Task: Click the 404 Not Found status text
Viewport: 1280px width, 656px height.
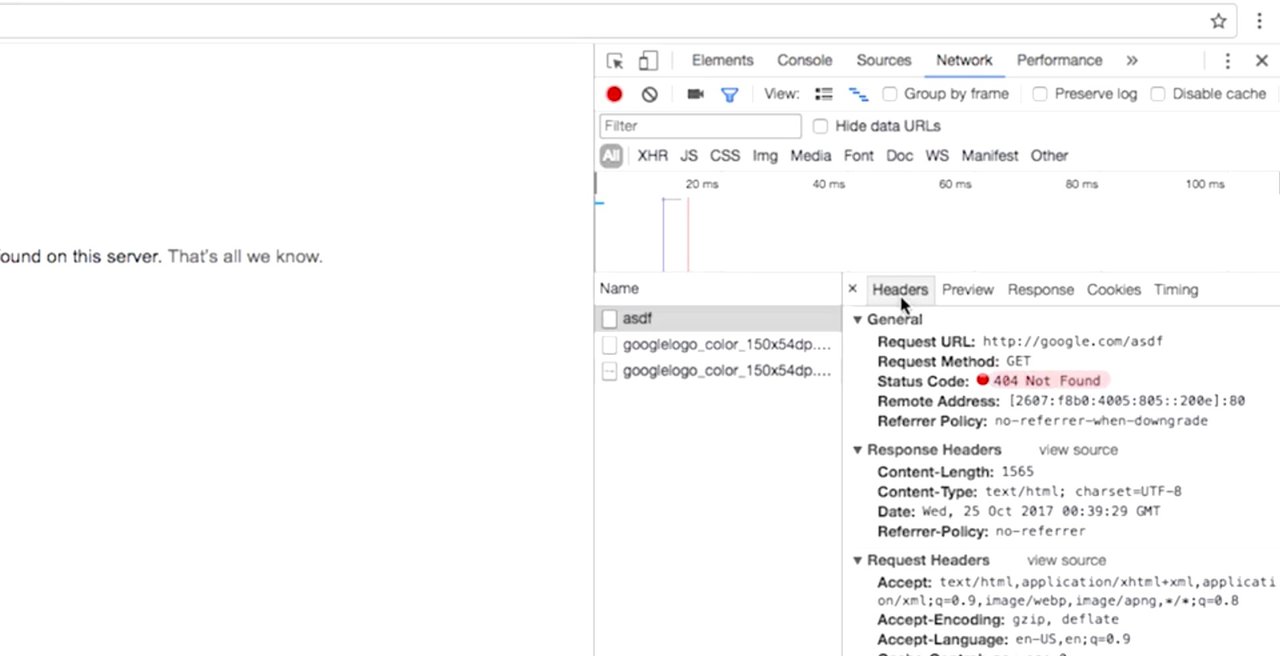Action: point(1046,381)
